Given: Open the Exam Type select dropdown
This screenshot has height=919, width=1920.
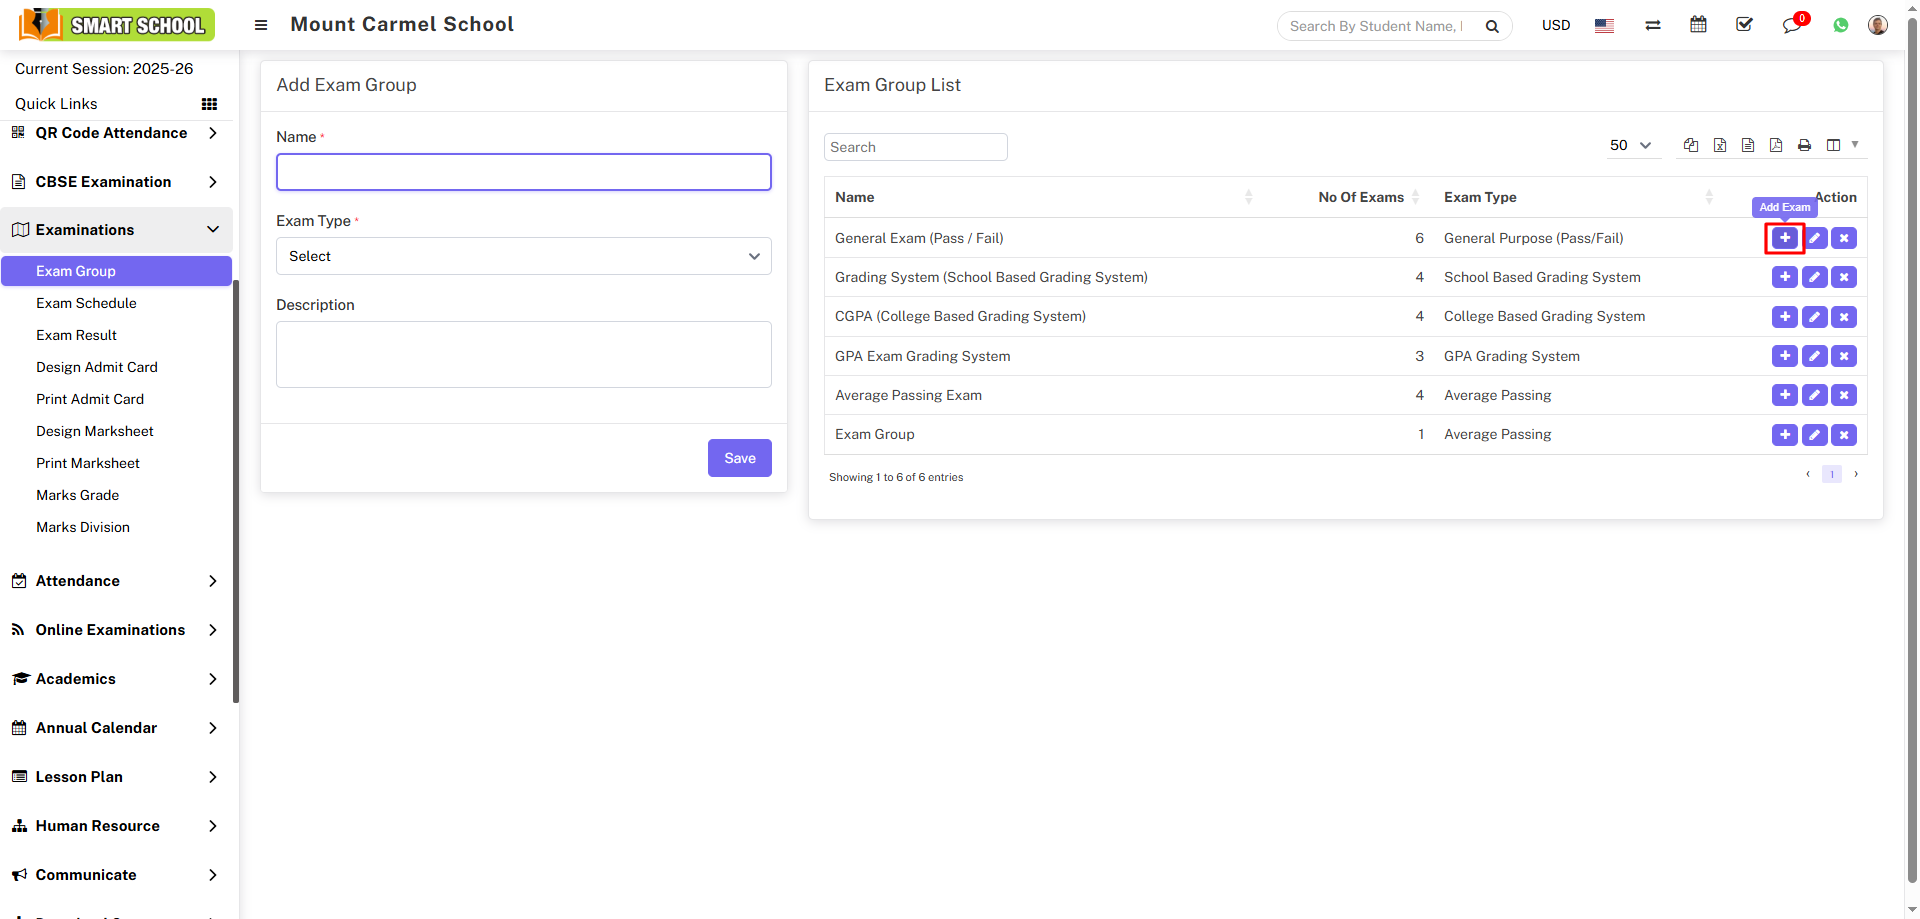Looking at the screenshot, I should pyautogui.click(x=523, y=256).
